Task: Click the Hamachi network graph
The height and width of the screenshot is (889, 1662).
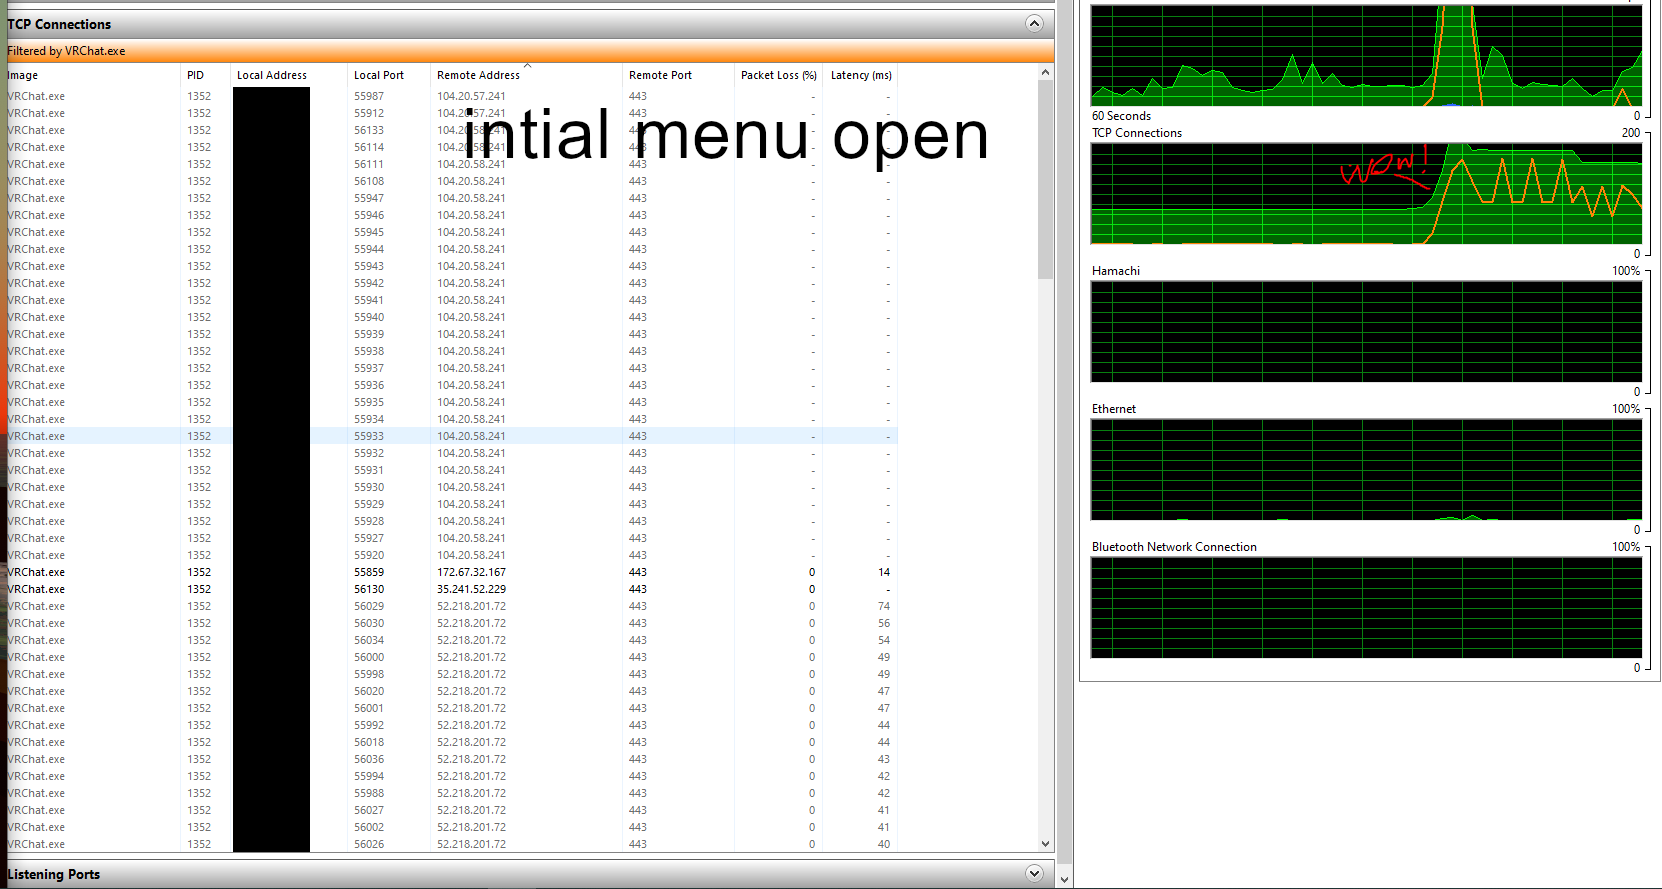Action: point(1366,331)
